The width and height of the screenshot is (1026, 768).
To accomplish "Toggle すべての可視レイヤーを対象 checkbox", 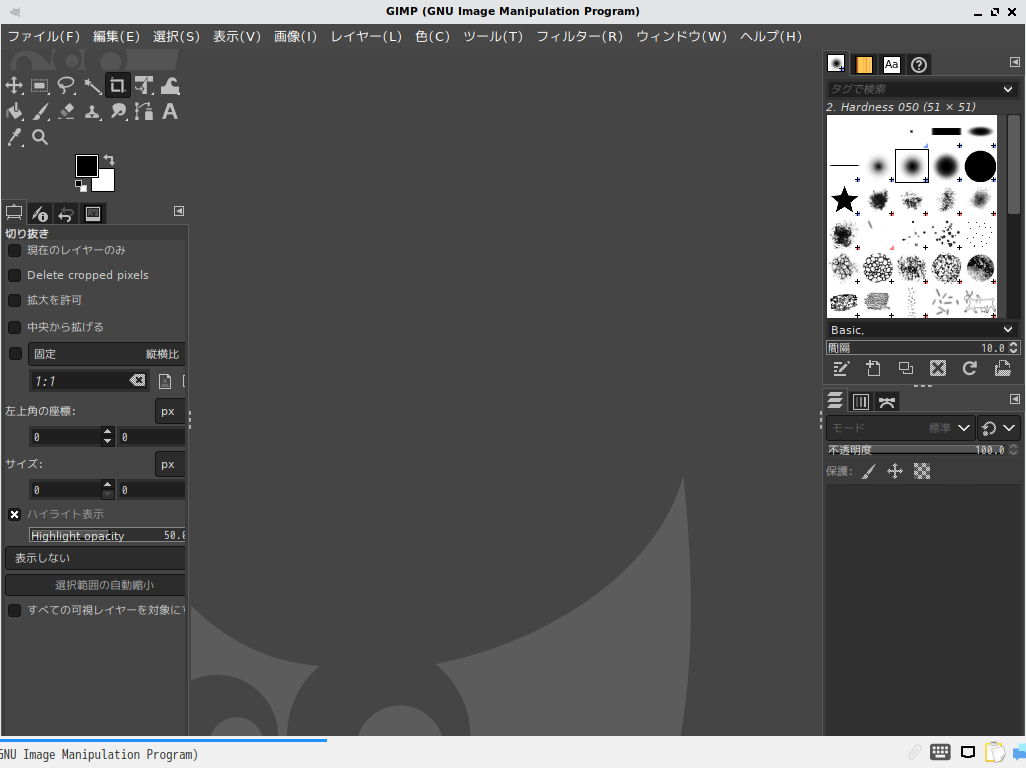I will tap(14, 610).
